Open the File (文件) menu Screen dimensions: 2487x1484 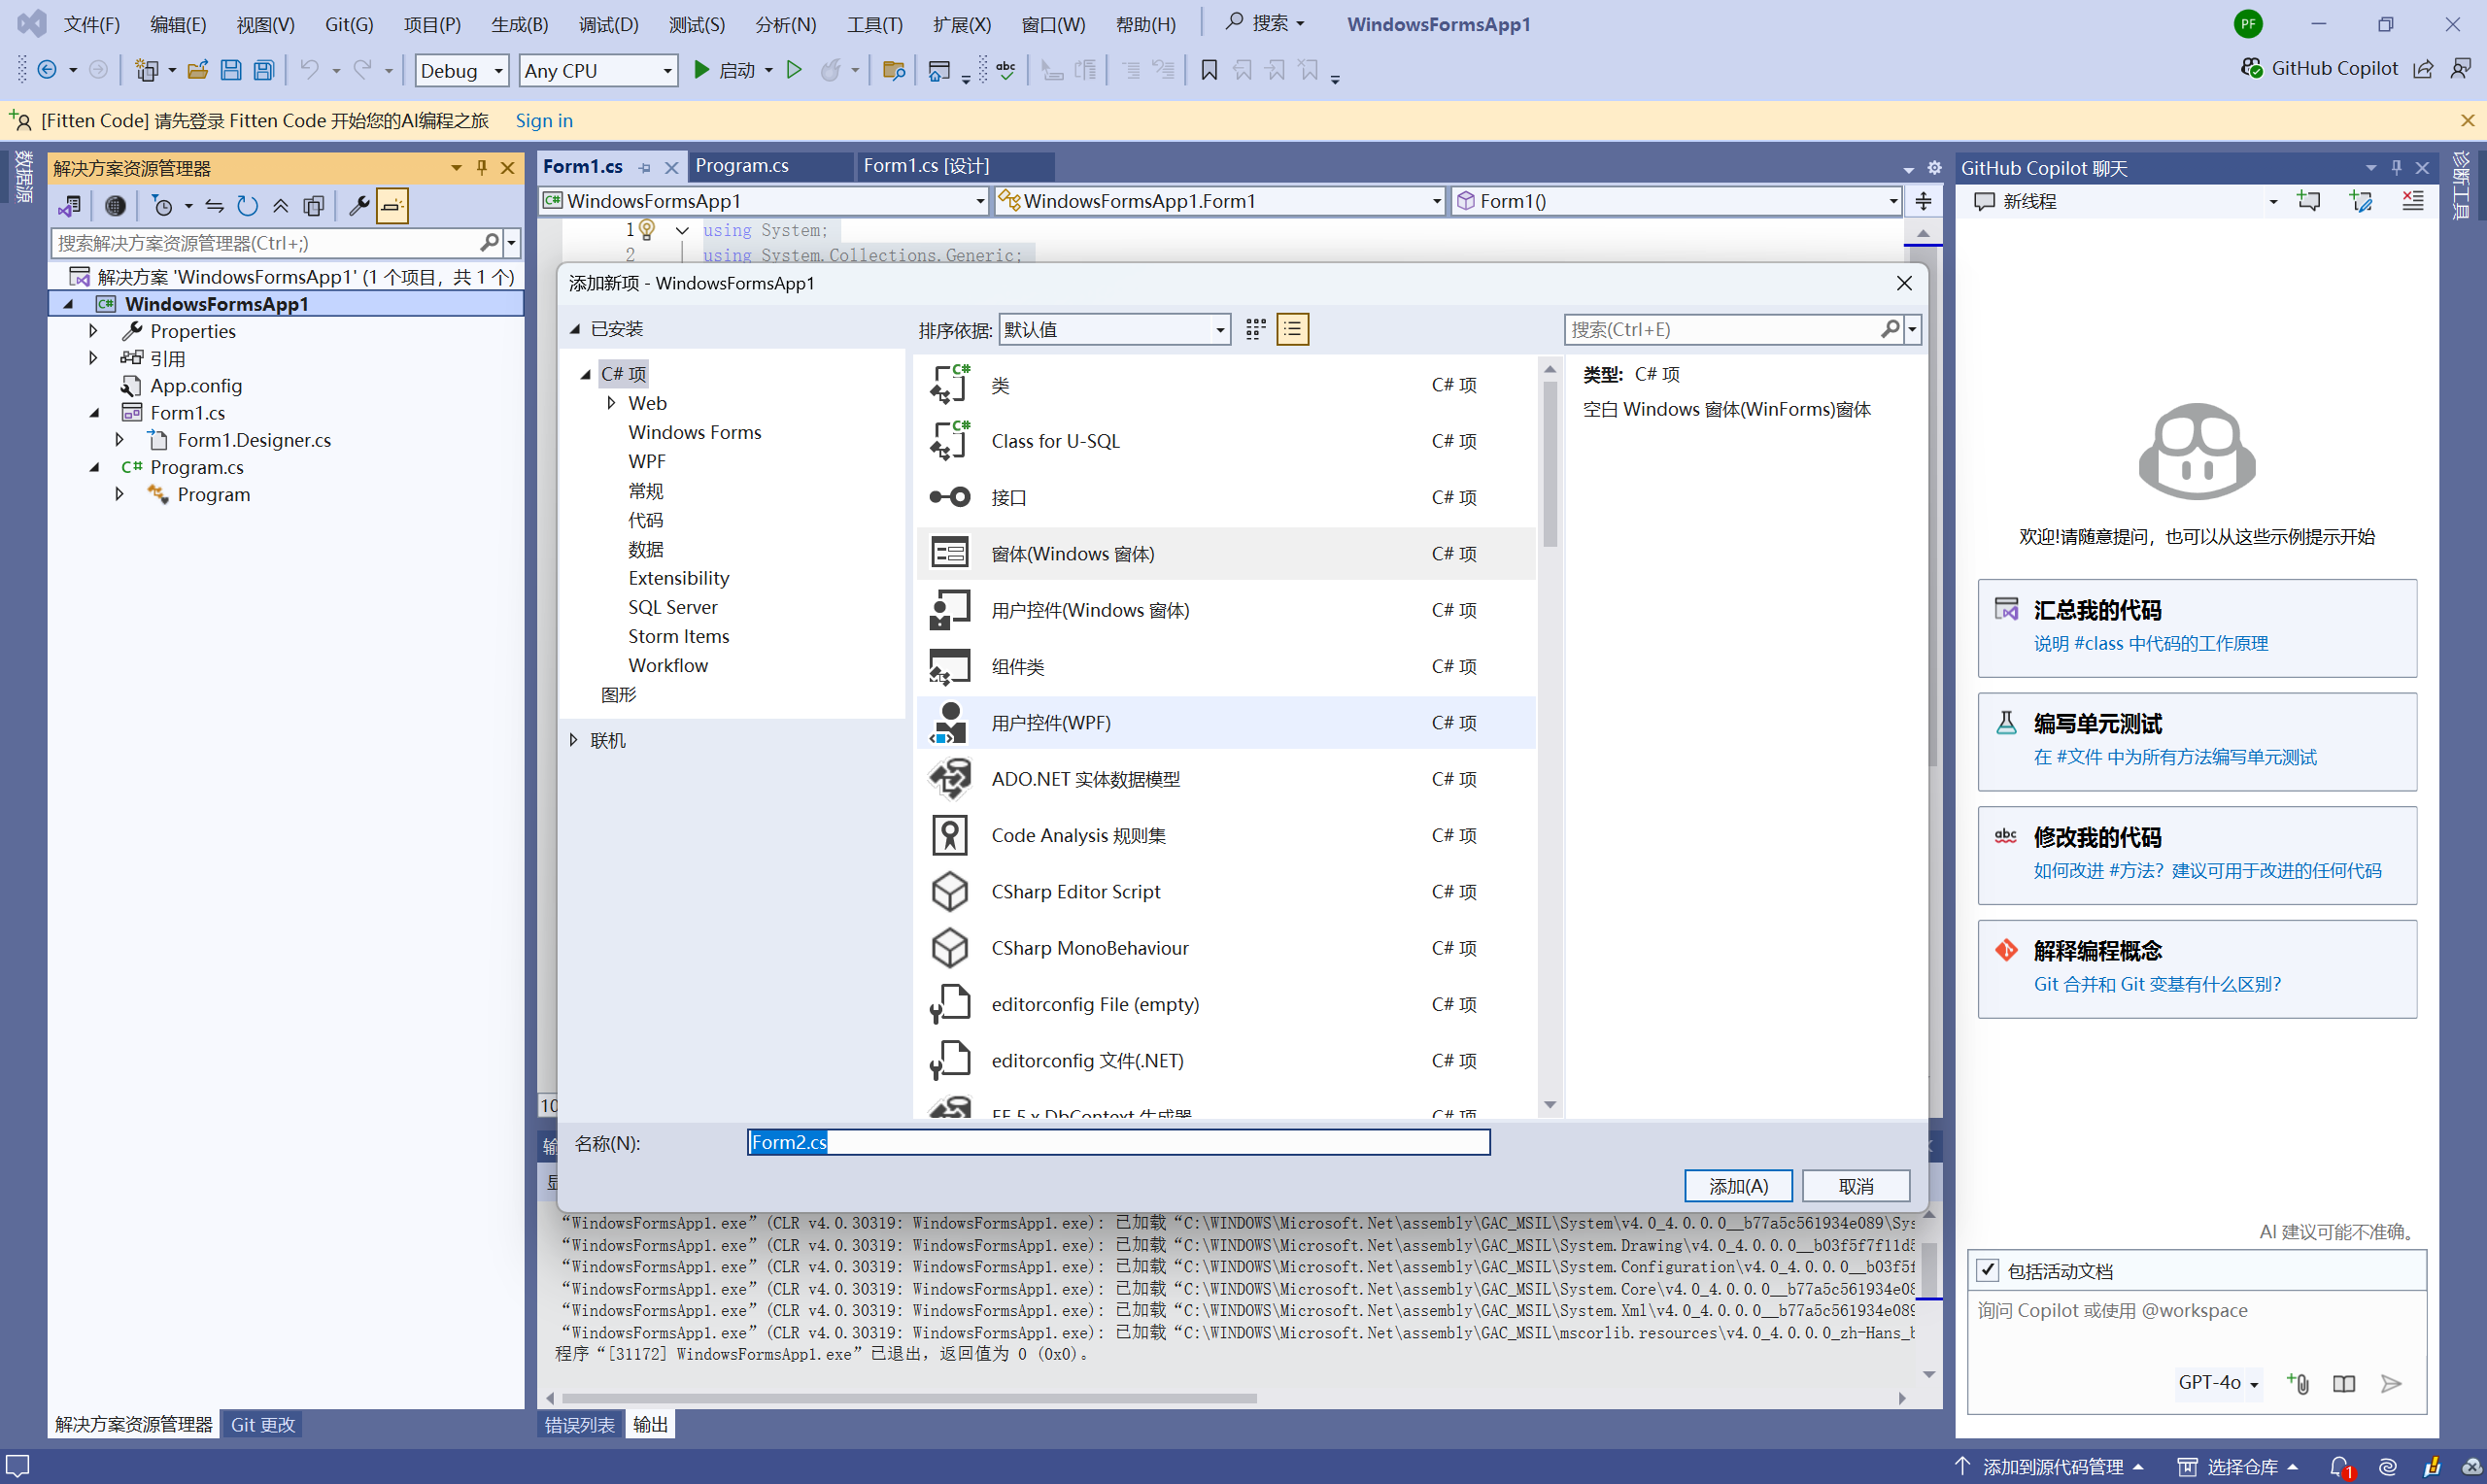coord(91,24)
